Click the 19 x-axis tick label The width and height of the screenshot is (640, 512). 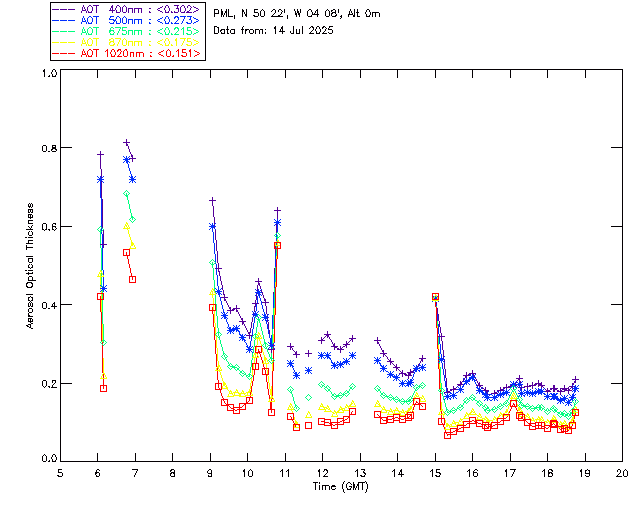pyautogui.click(x=585, y=474)
